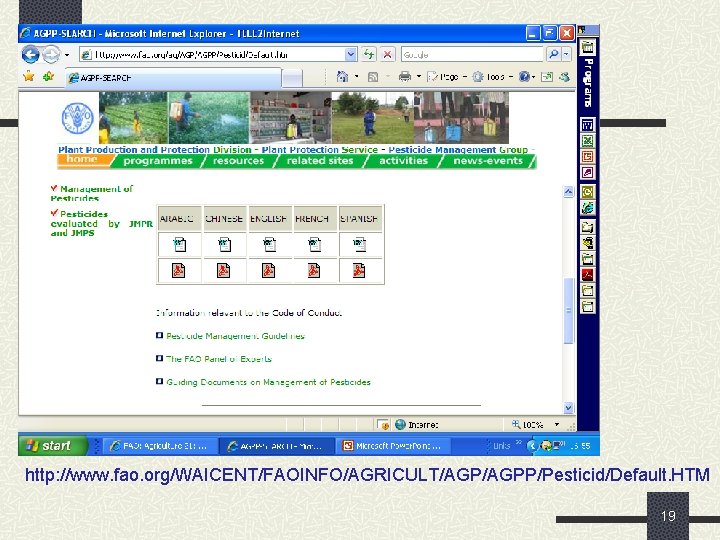The height and width of the screenshot is (540, 720).
Task: Open the search provider options dropdown
Action: [x=567, y=55]
